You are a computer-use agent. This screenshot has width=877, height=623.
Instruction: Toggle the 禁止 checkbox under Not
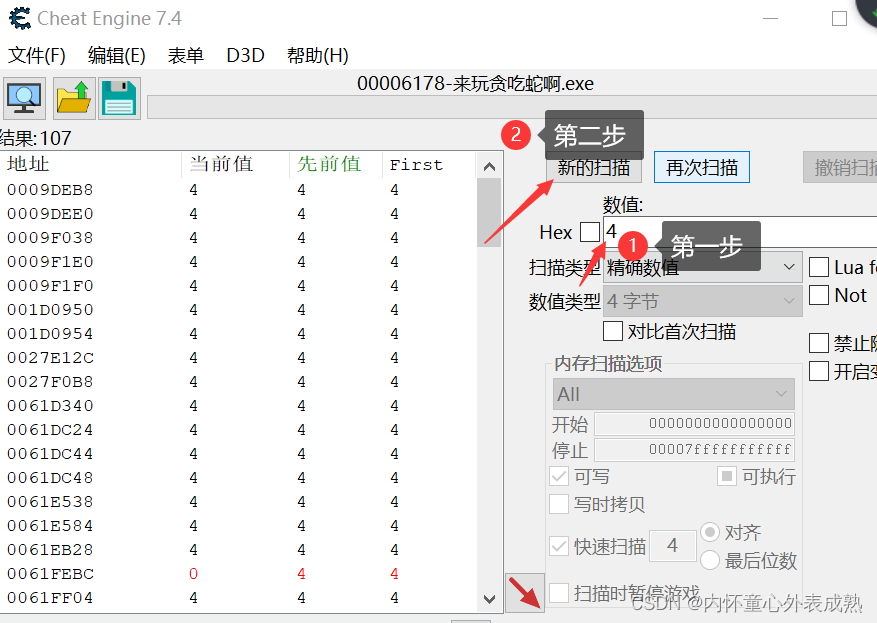[819, 343]
